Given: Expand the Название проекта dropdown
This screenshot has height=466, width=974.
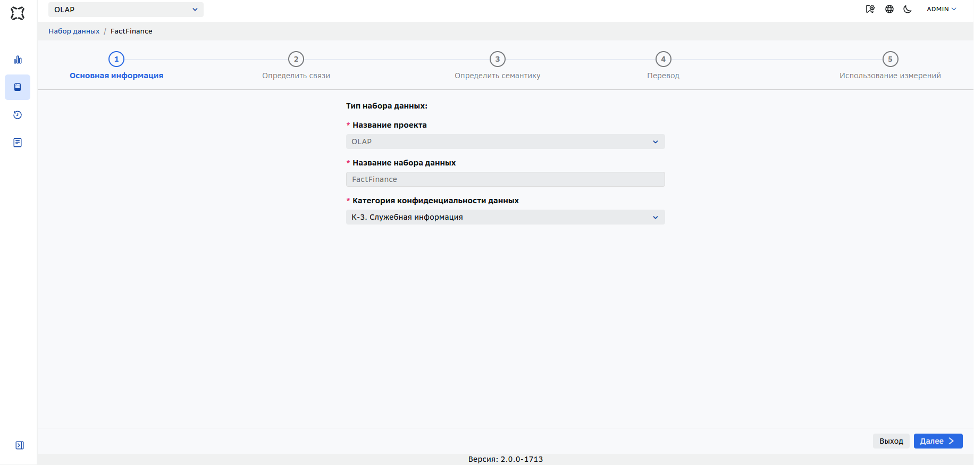Looking at the screenshot, I should [505, 142].
